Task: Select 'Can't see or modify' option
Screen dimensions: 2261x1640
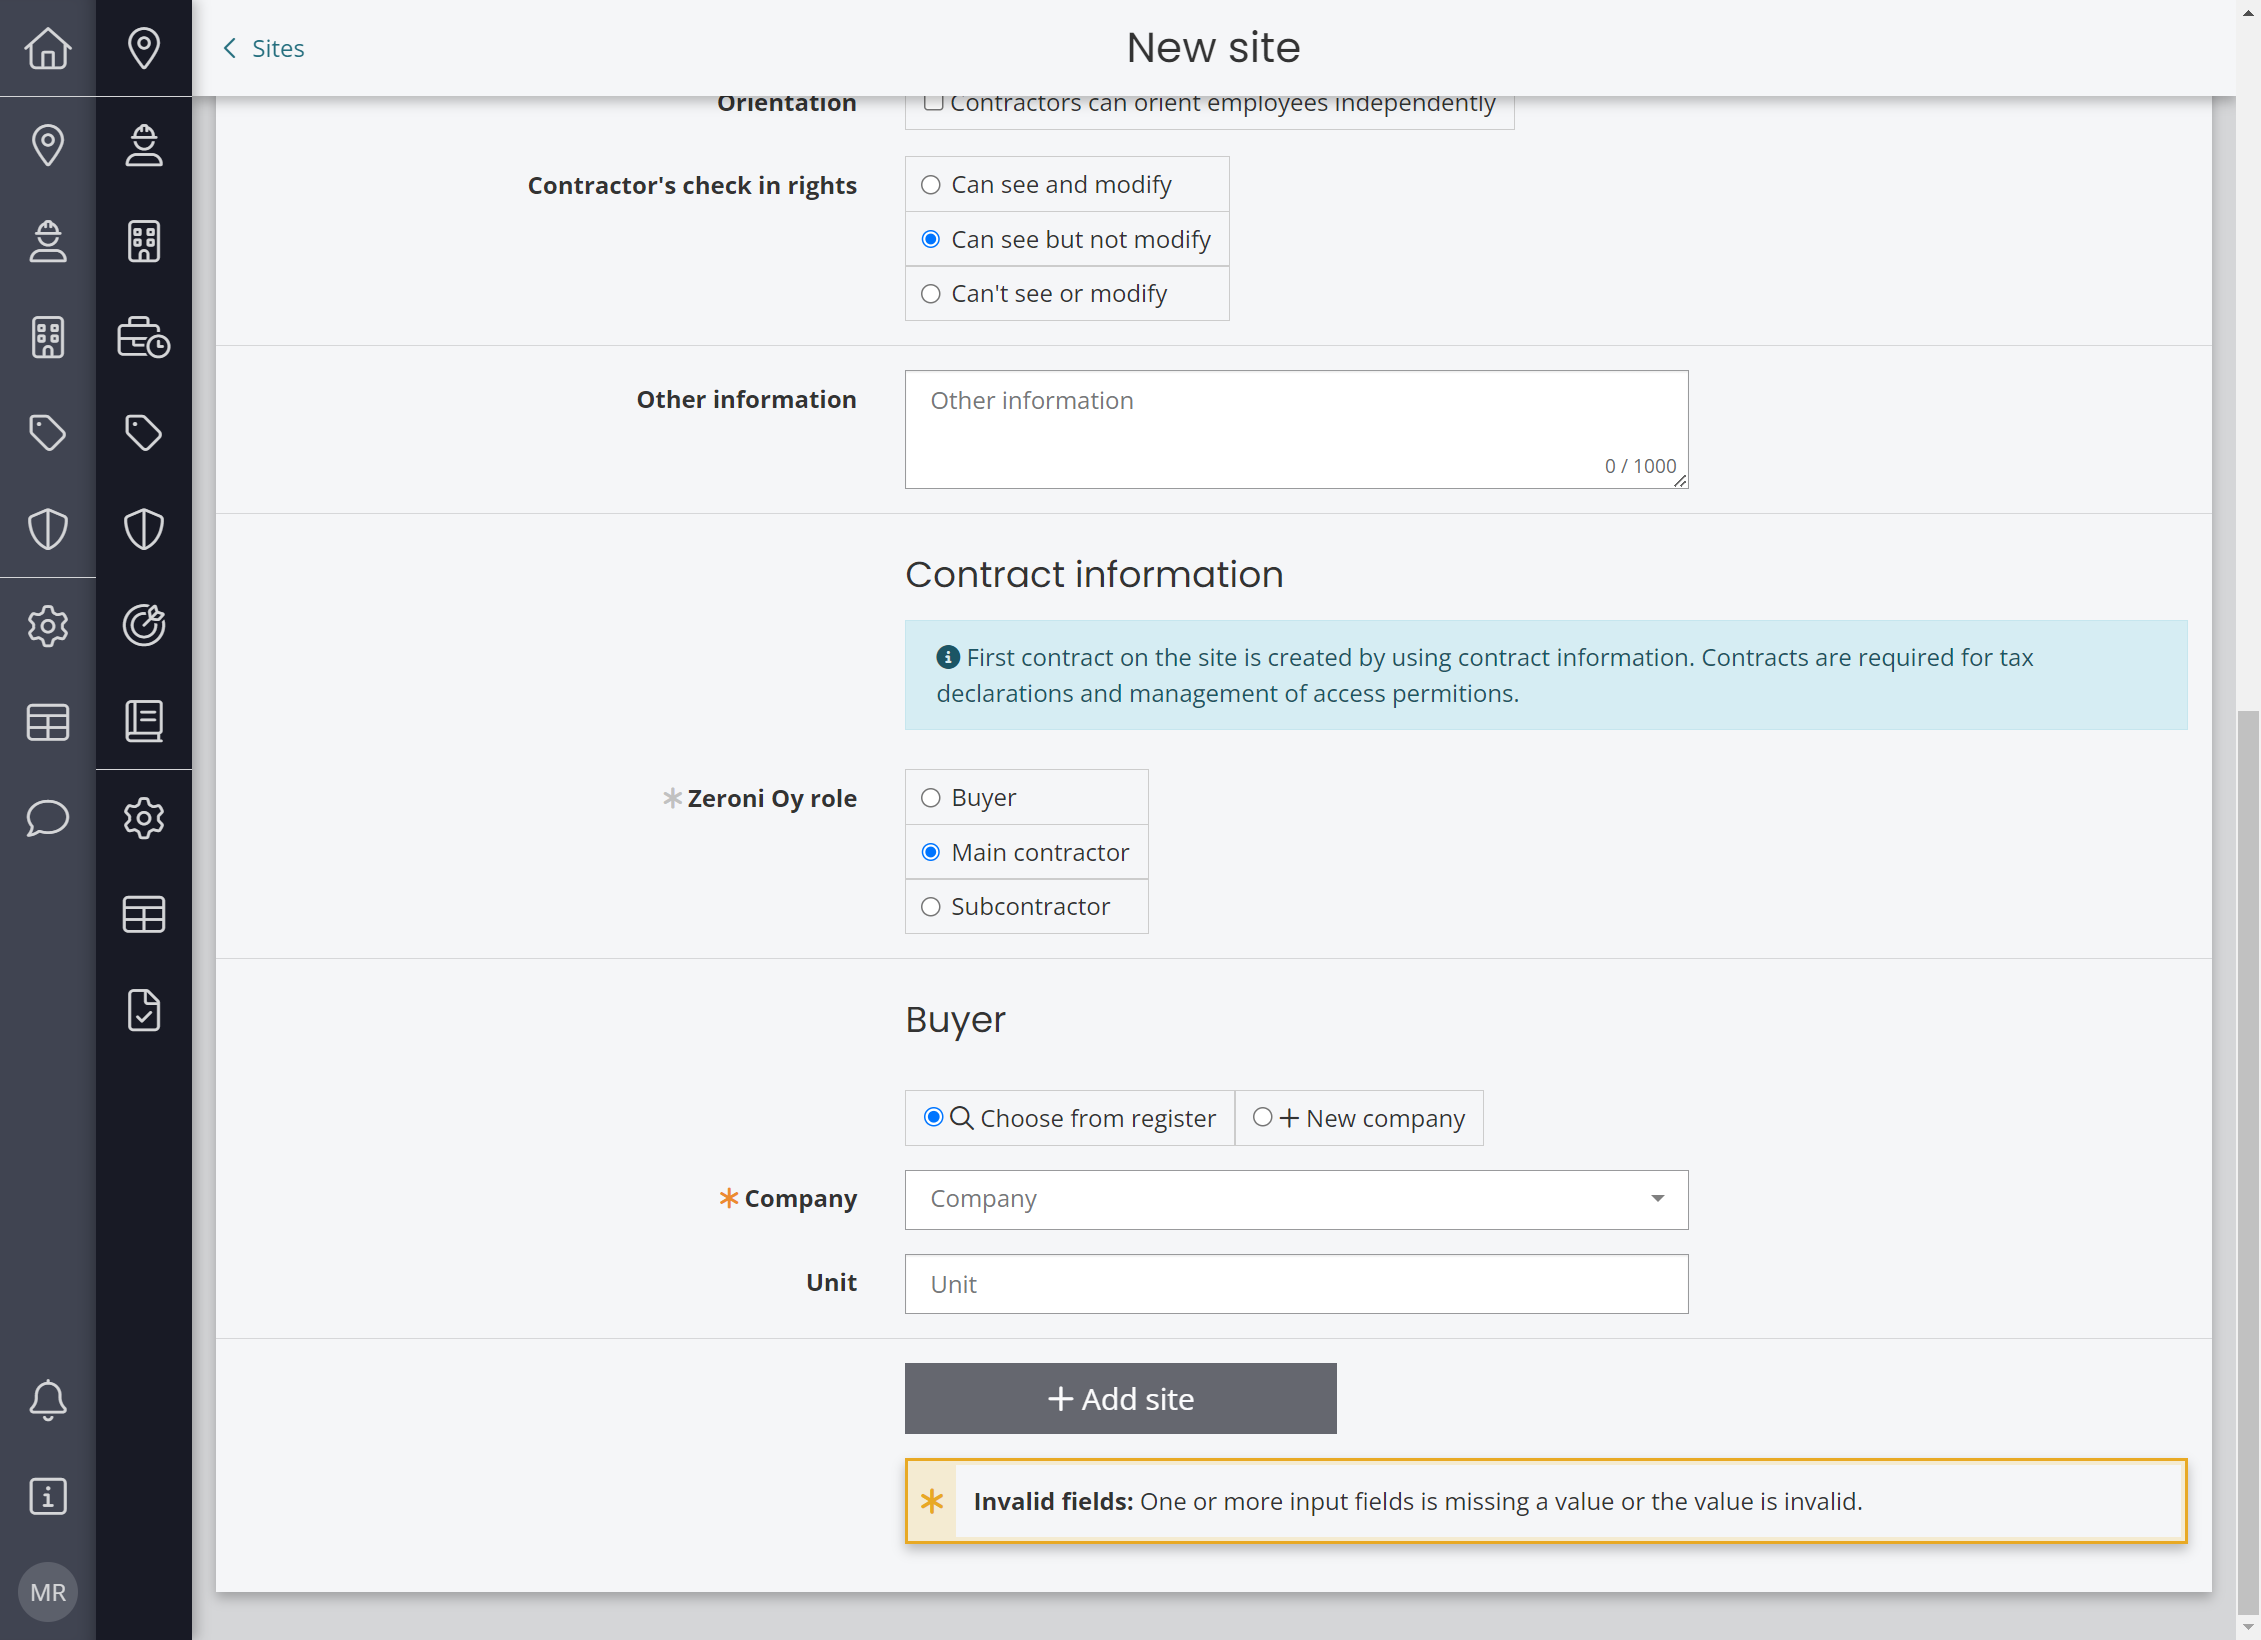Action: pyautogui.click(x=1066, y=293)
